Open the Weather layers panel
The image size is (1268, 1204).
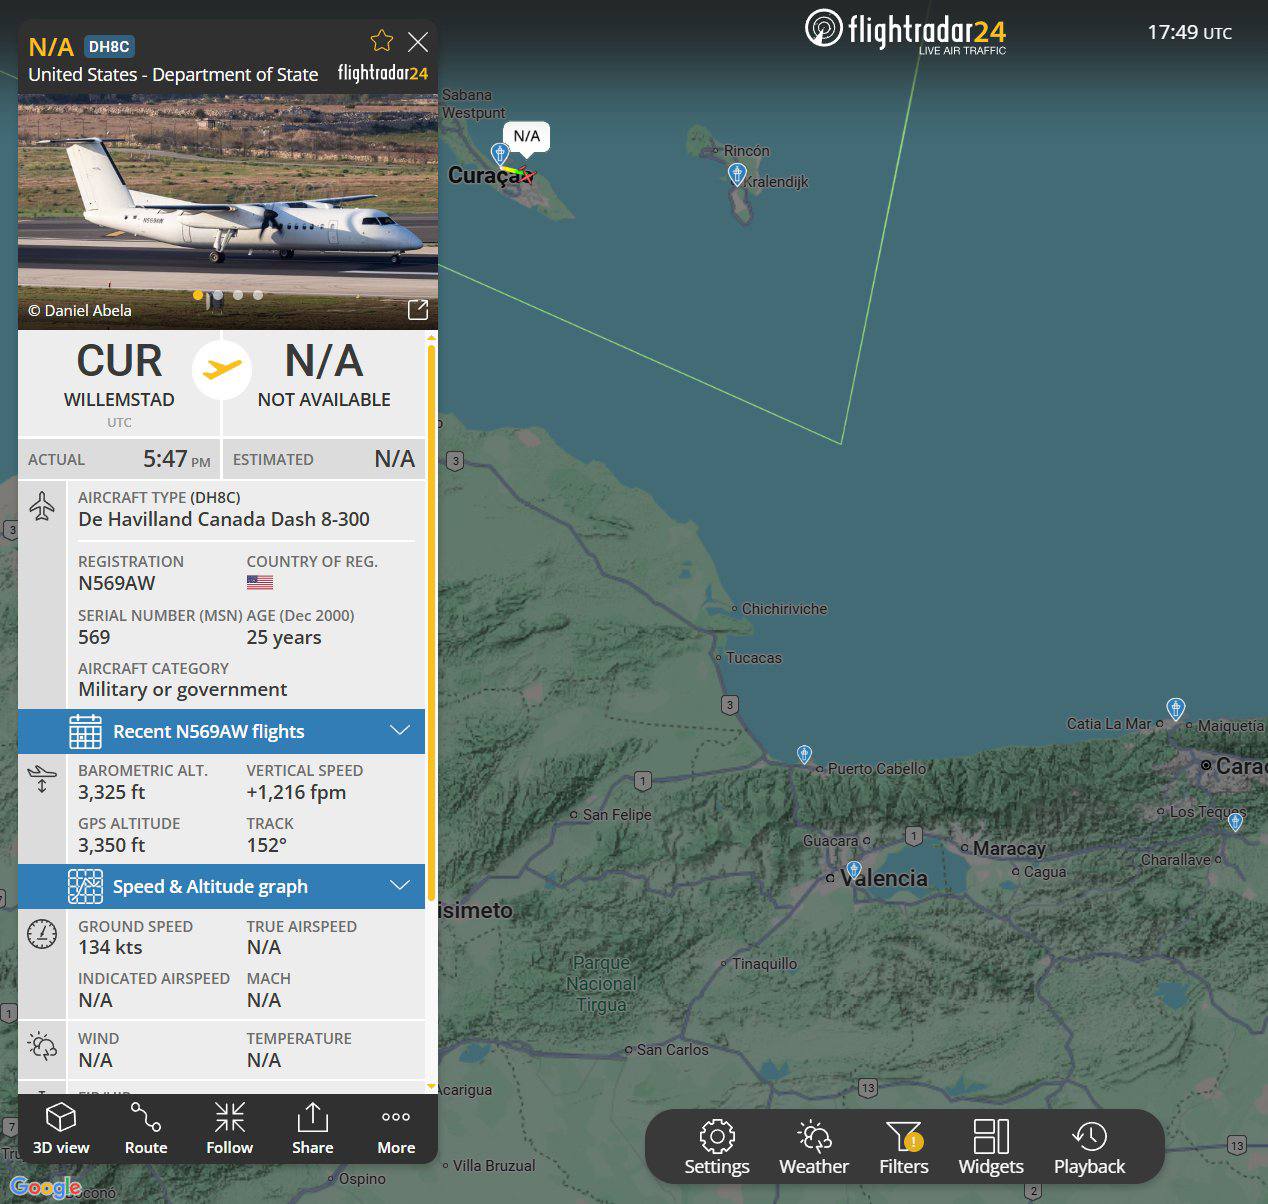pos(814,1147)
